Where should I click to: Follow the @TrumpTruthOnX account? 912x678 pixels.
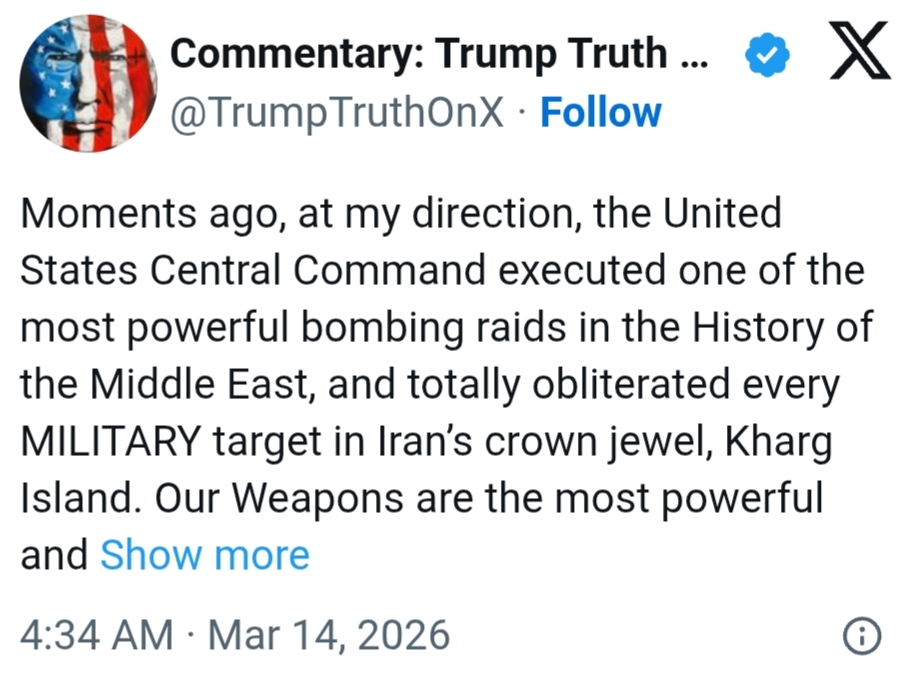pyautogui.click(x=600, y=113)
